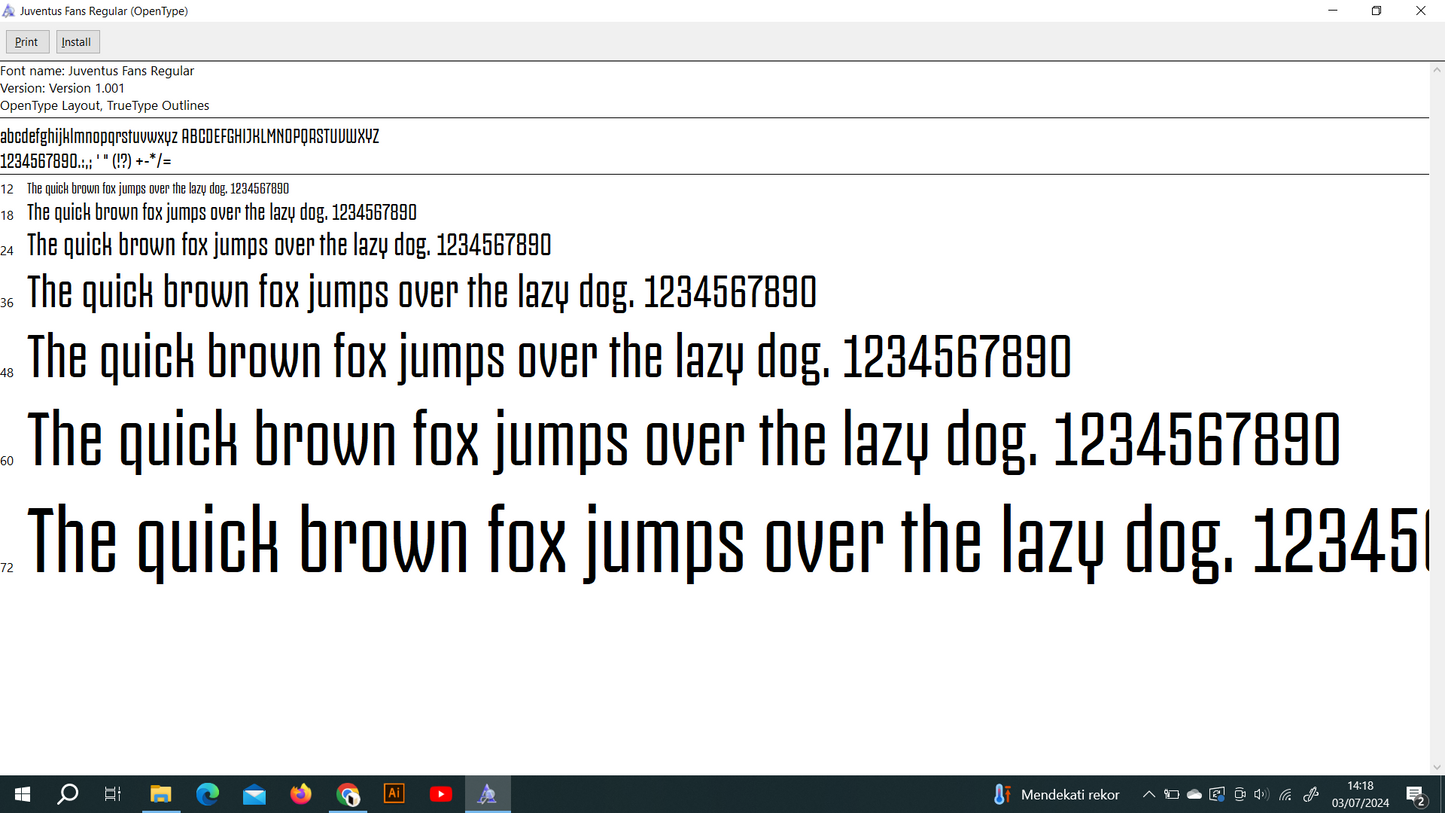
Task: Switch to Google Chrome in taskbar
Action: click(348, 795)
